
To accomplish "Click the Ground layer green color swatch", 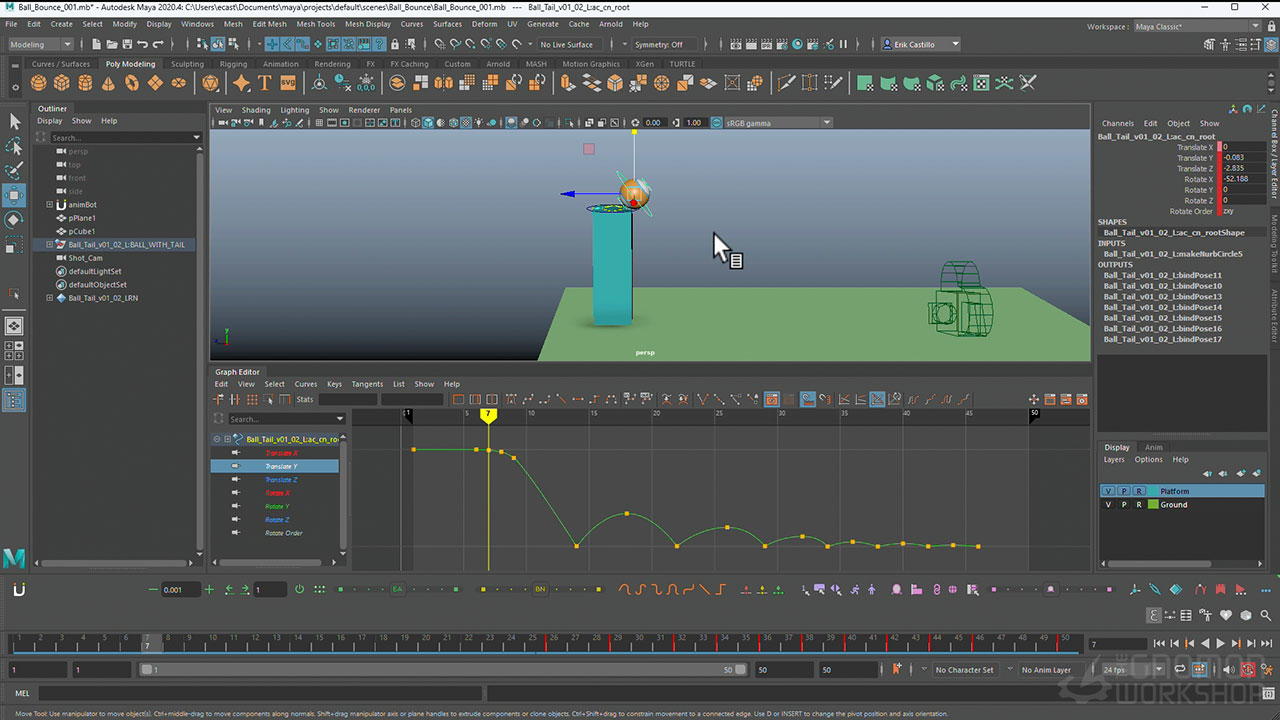I will point(1152,505).
